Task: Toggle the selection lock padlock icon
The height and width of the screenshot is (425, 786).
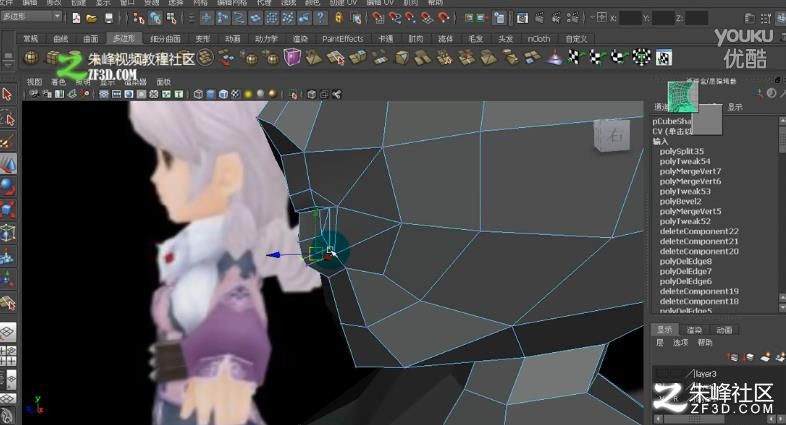Action: pyautogui.click(x=339, y=19)
